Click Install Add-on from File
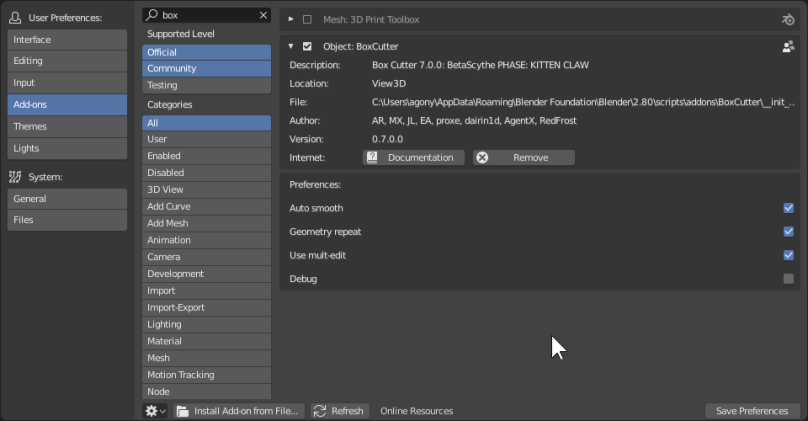Image resolution: width=808 pixels, height=421 pixels. (x=239, y=411)
